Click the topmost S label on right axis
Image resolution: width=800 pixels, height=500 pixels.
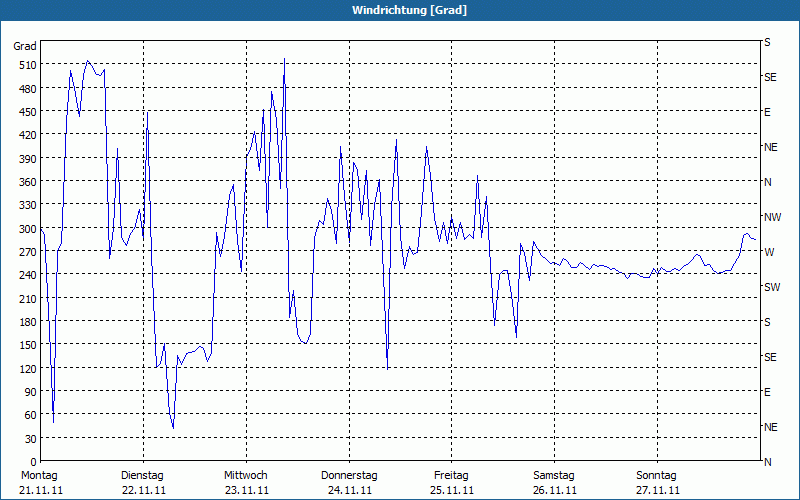pyautogui.click(x=767, y=42)
